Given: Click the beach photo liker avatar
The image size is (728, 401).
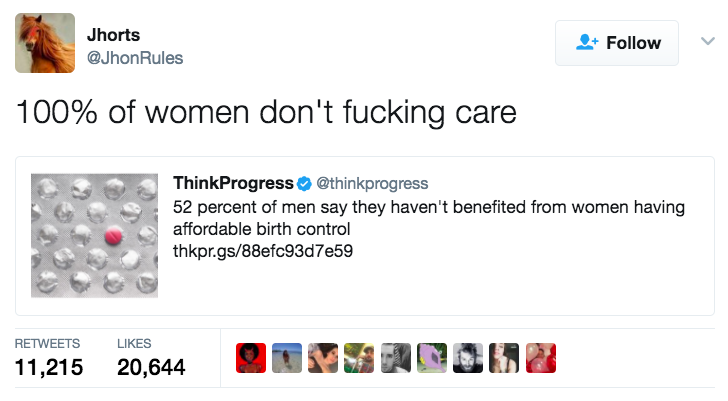Looking at the screenshot, I should [287, 358].
